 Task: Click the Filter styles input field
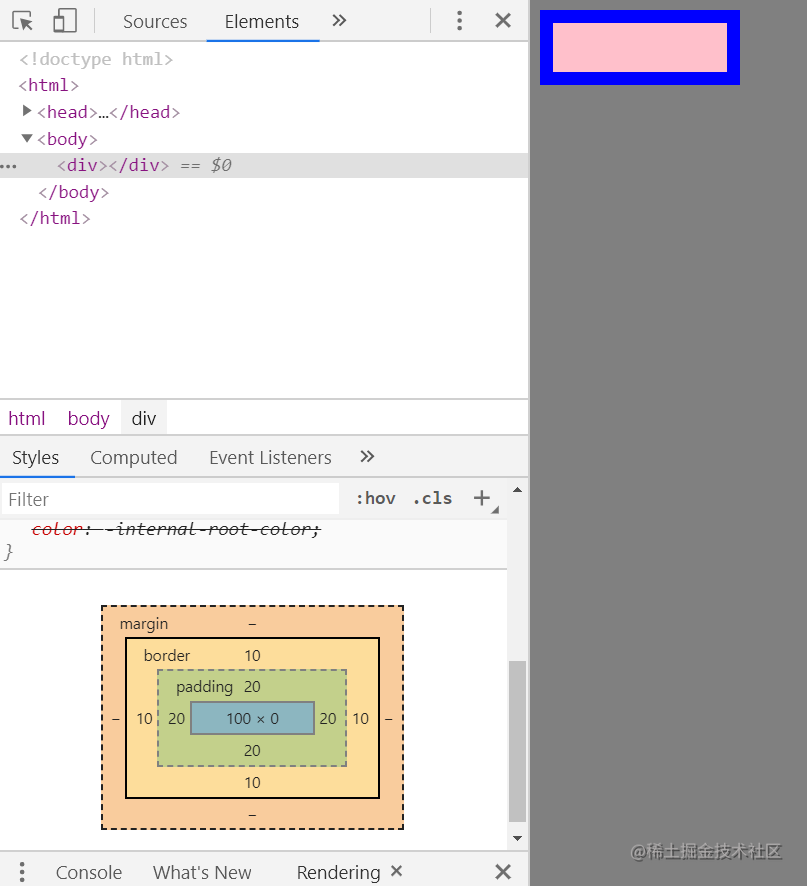pos(170,498)
